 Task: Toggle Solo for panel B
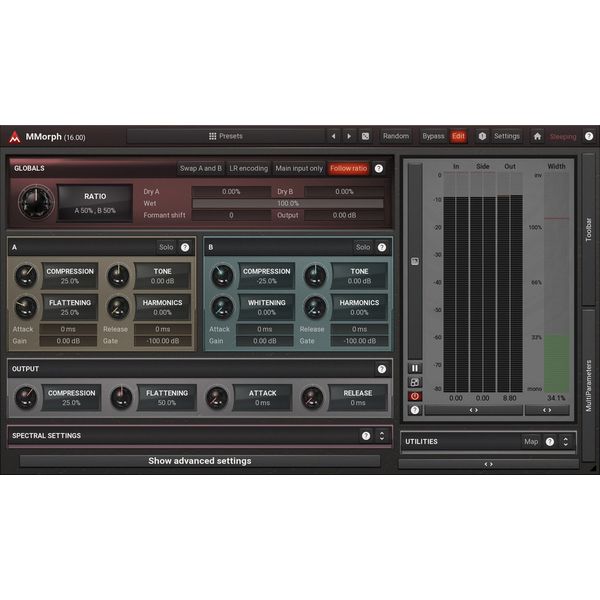click(x=363, y=247)
